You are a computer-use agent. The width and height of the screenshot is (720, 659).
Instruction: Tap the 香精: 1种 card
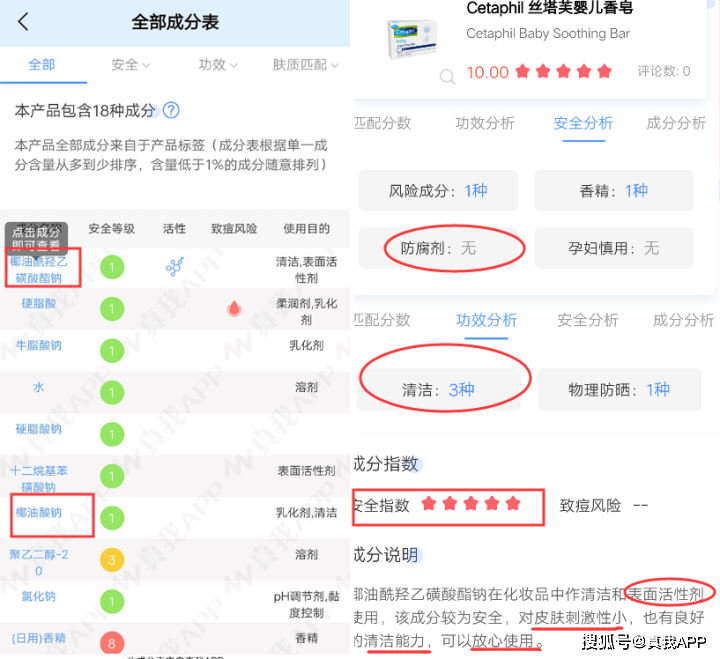pos(613,191)
